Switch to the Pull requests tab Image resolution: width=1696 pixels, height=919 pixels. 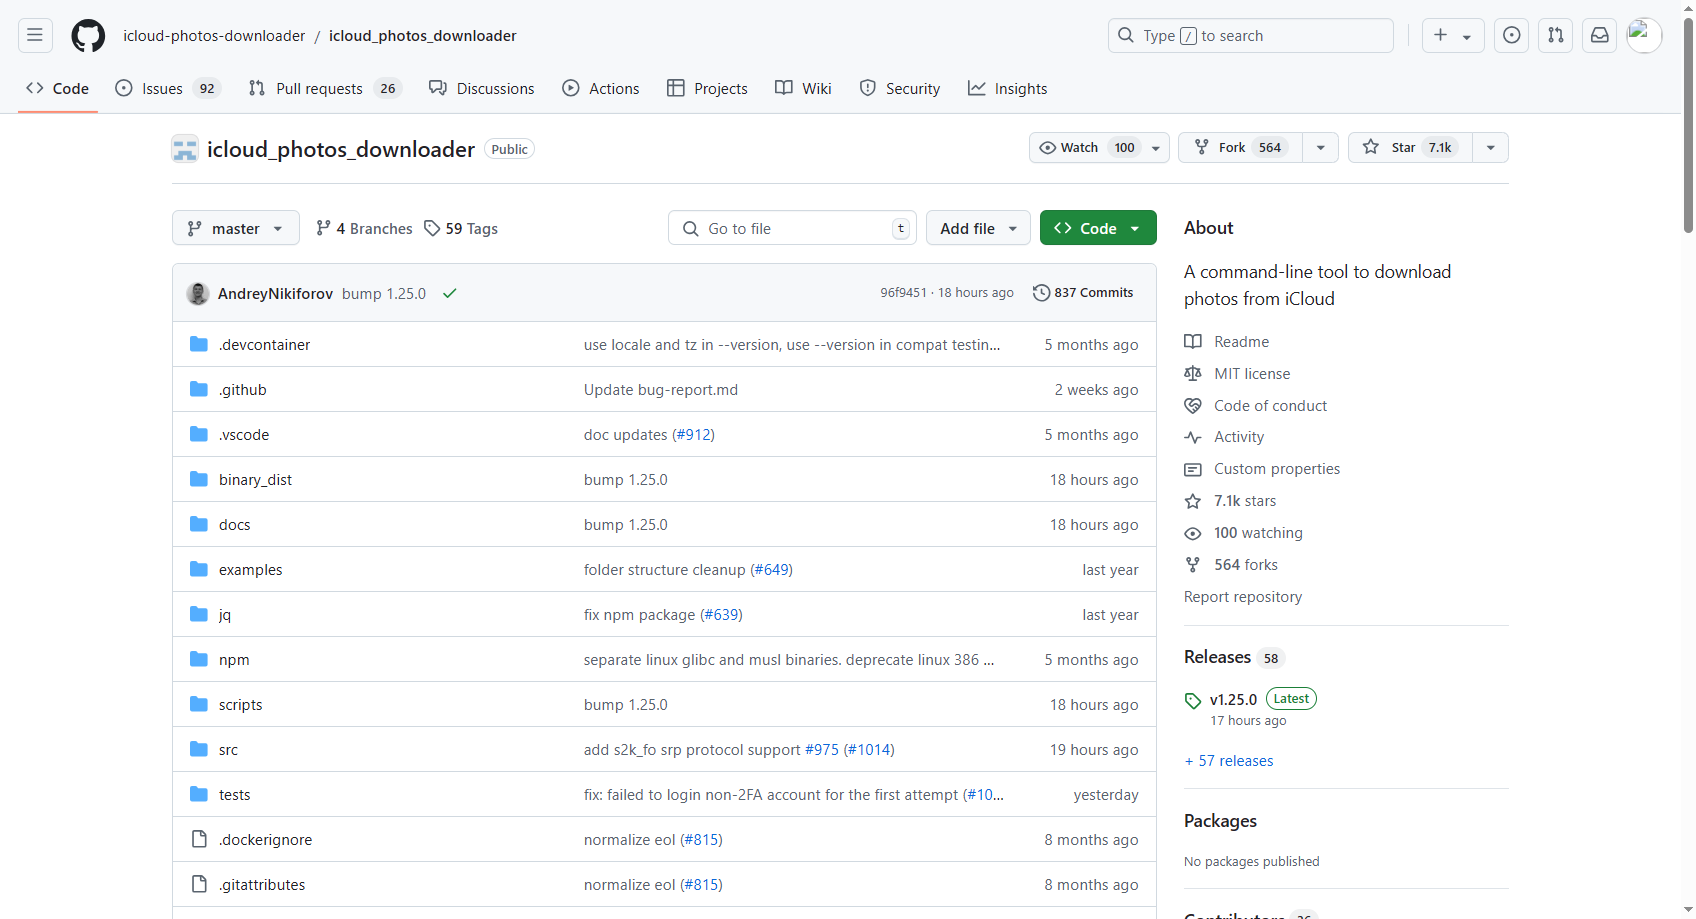pyautogui.click(x=325, y=89)
